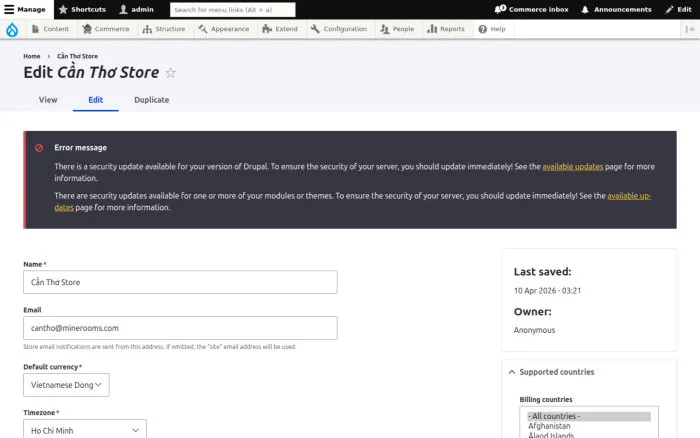Click last saved date 10 Apr 2026

(x=547, y=291)
